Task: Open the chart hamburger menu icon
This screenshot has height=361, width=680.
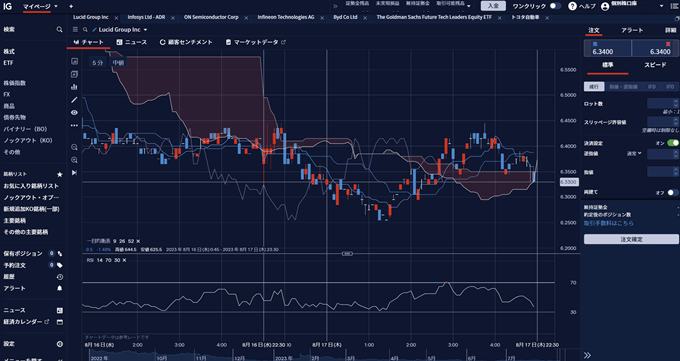Action: (75, 30)
